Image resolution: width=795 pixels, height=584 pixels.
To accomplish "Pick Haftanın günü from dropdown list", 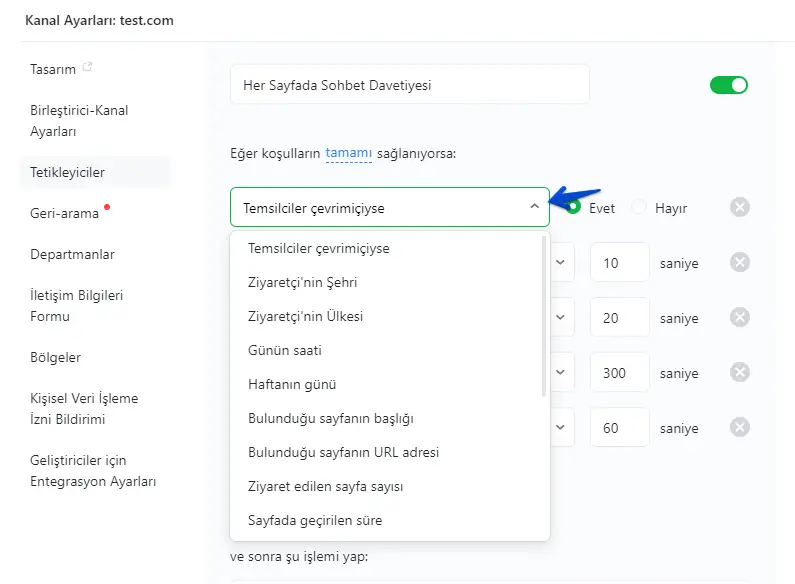I will [292, 384].
